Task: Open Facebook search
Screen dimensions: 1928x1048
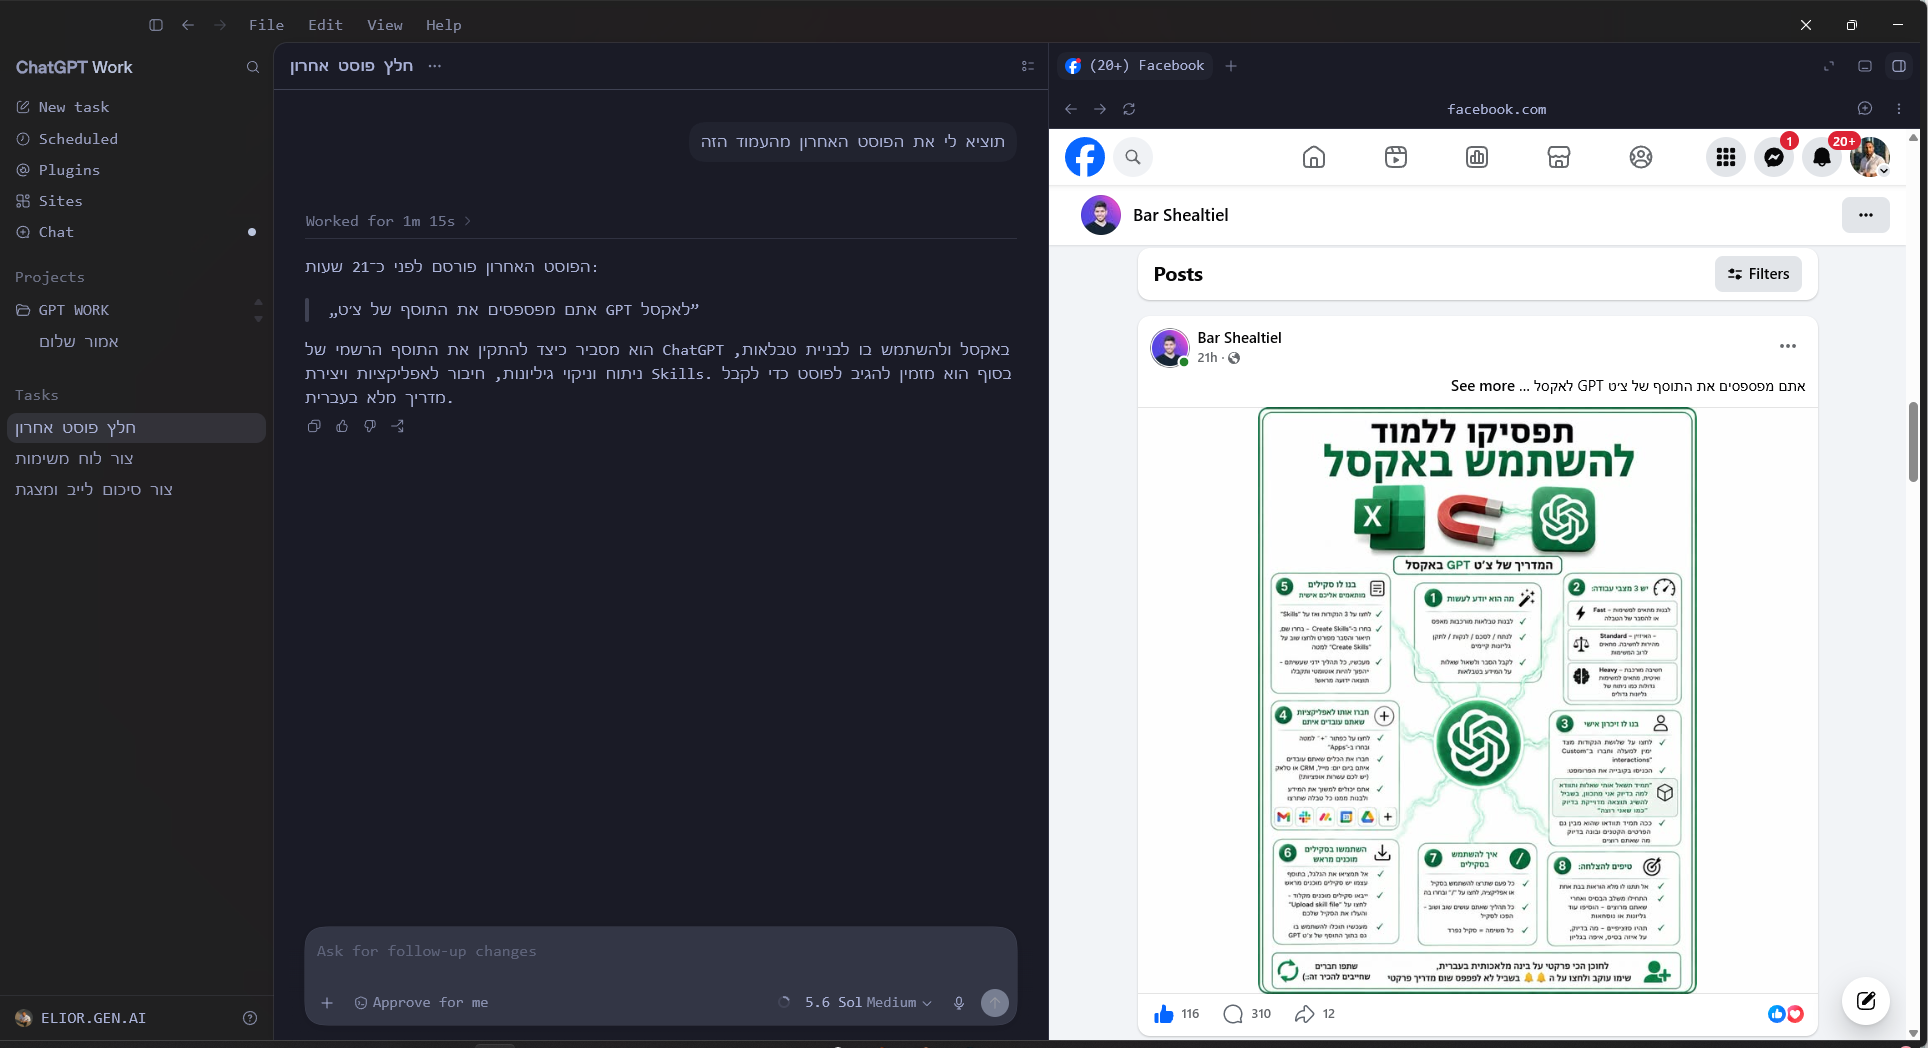Action: point(1133,157)
